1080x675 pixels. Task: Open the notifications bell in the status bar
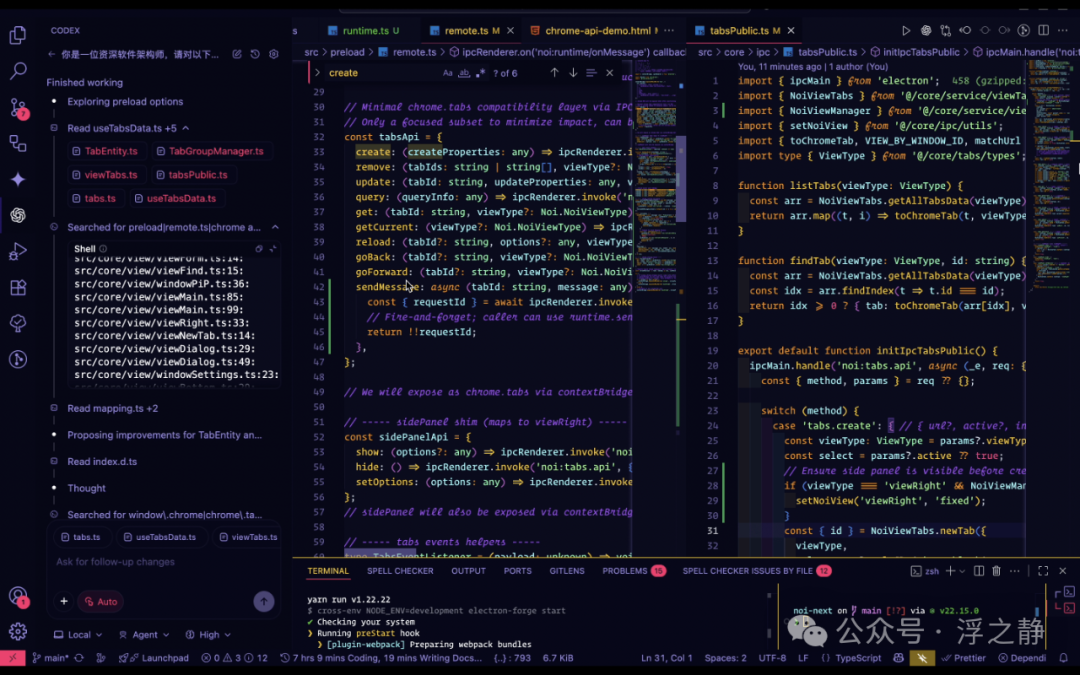point(1063,658)
